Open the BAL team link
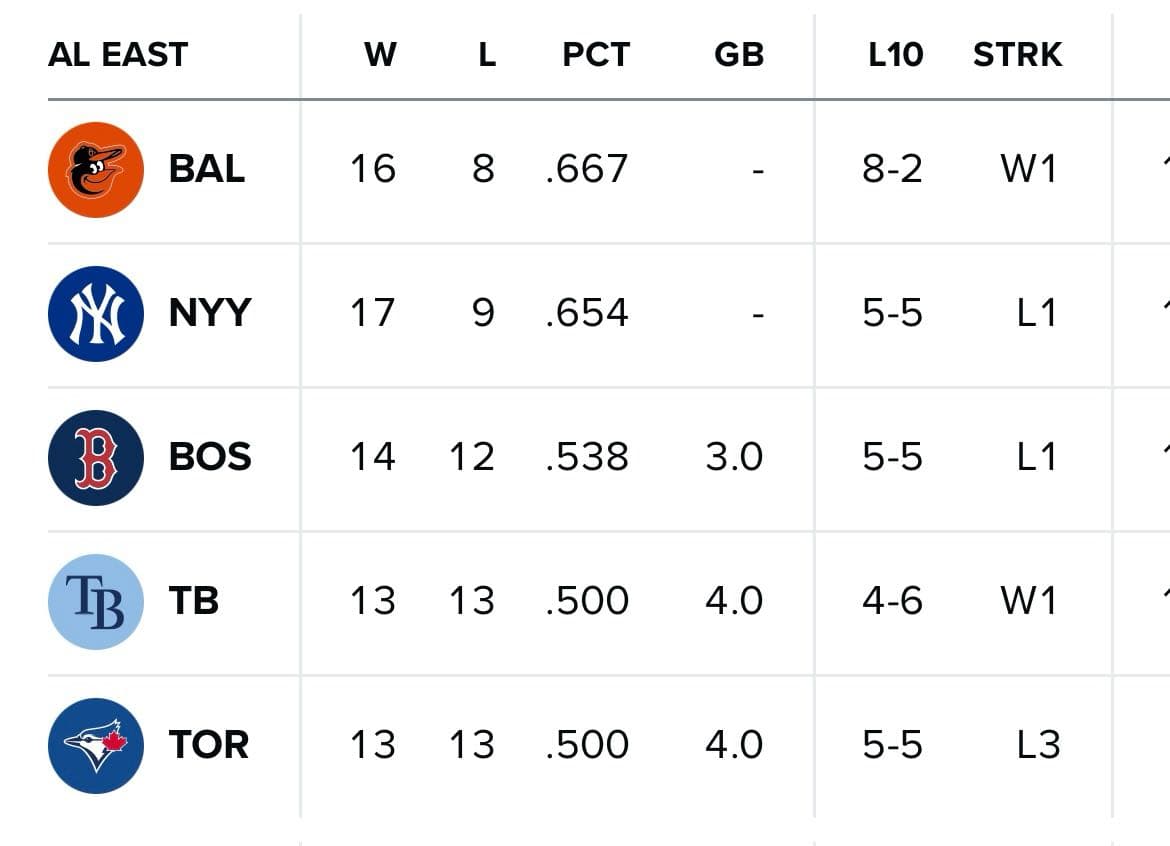 click(x=207, y=170)
